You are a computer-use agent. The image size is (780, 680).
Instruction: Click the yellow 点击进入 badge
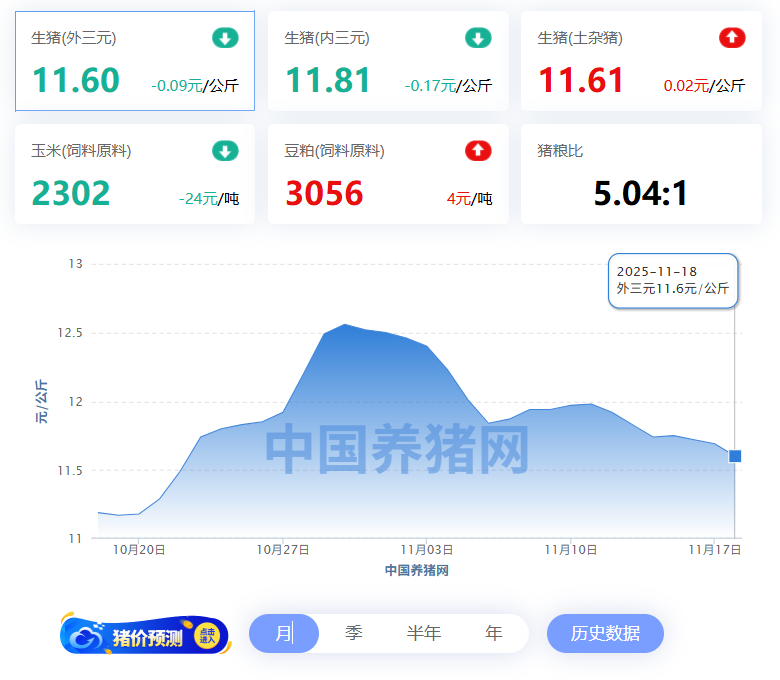(x=208, y=635)
